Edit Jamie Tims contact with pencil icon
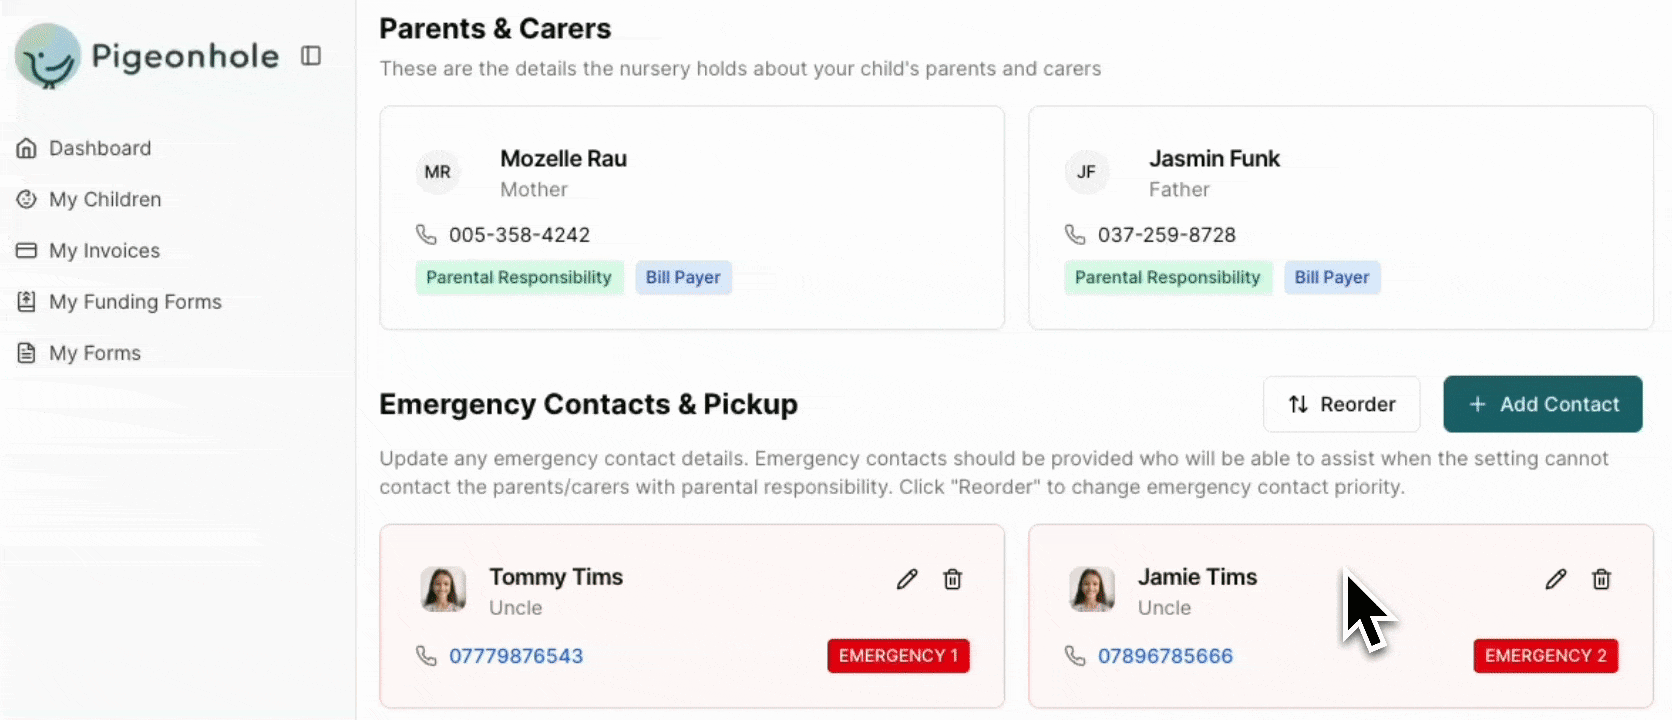This screenshot has height=720, width=1672. click(x=1556, y=579)
